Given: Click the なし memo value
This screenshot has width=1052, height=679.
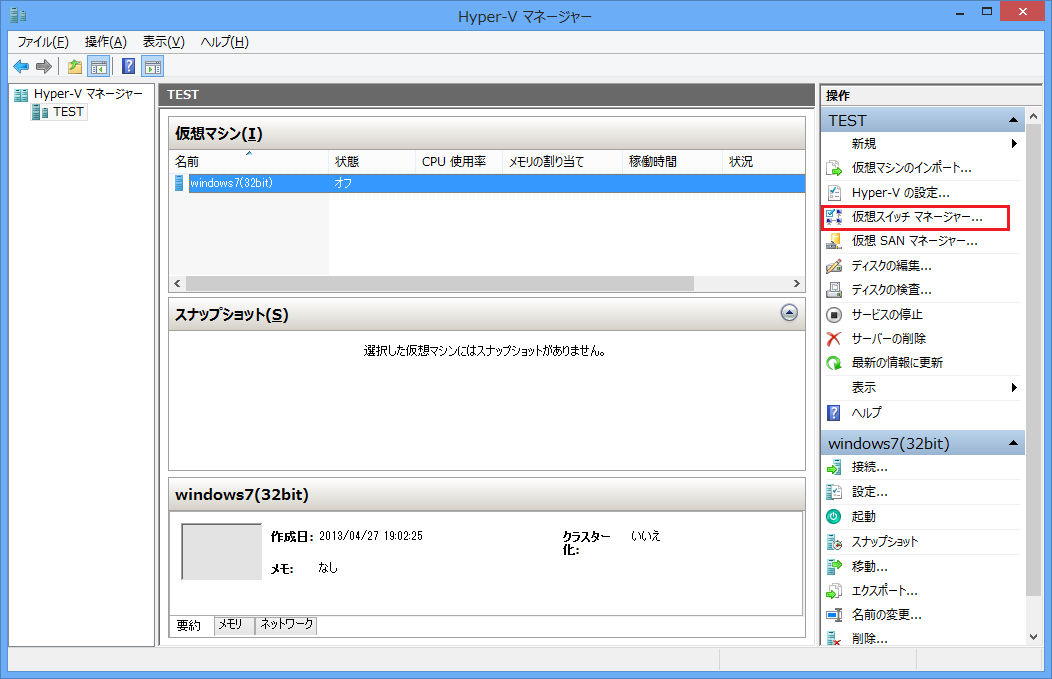Looking at the screenshot, I should point(327,568).
